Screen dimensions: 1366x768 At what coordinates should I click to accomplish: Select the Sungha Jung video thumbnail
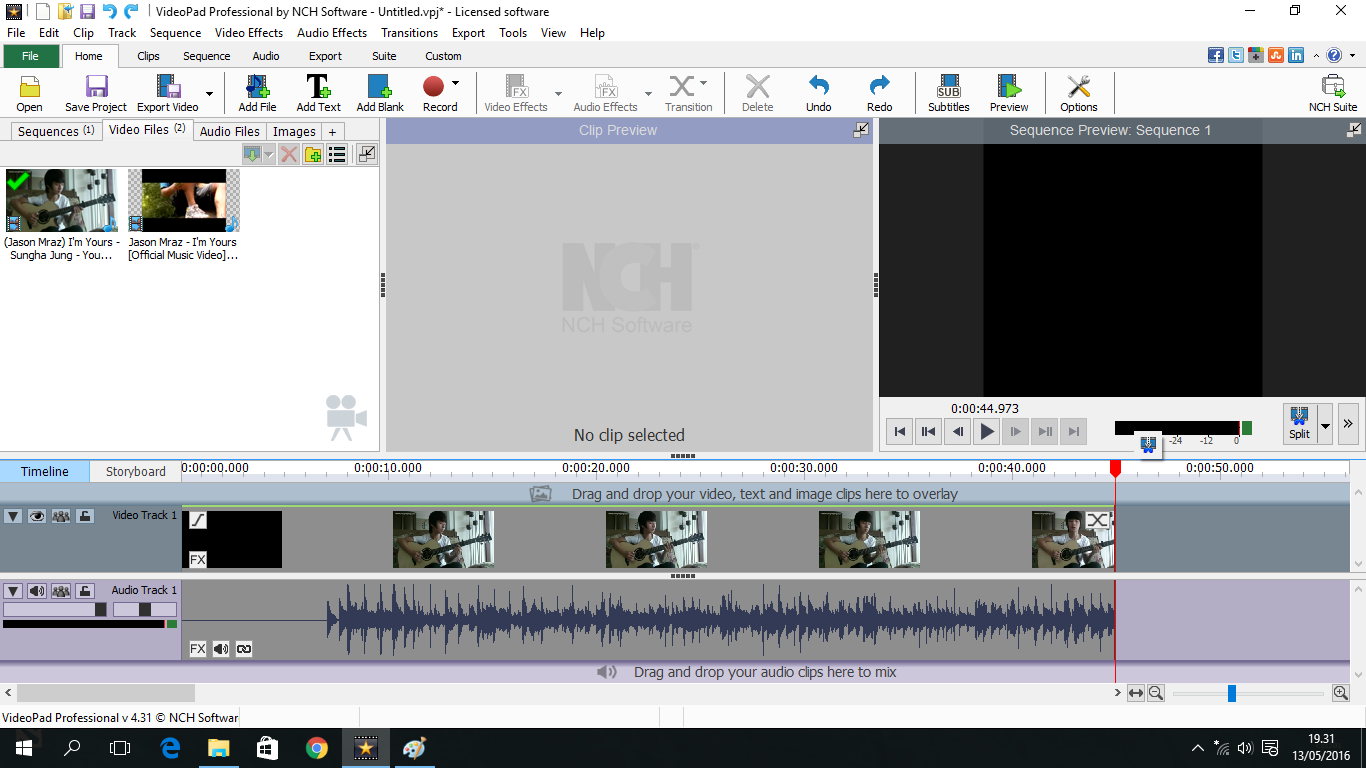61,200
